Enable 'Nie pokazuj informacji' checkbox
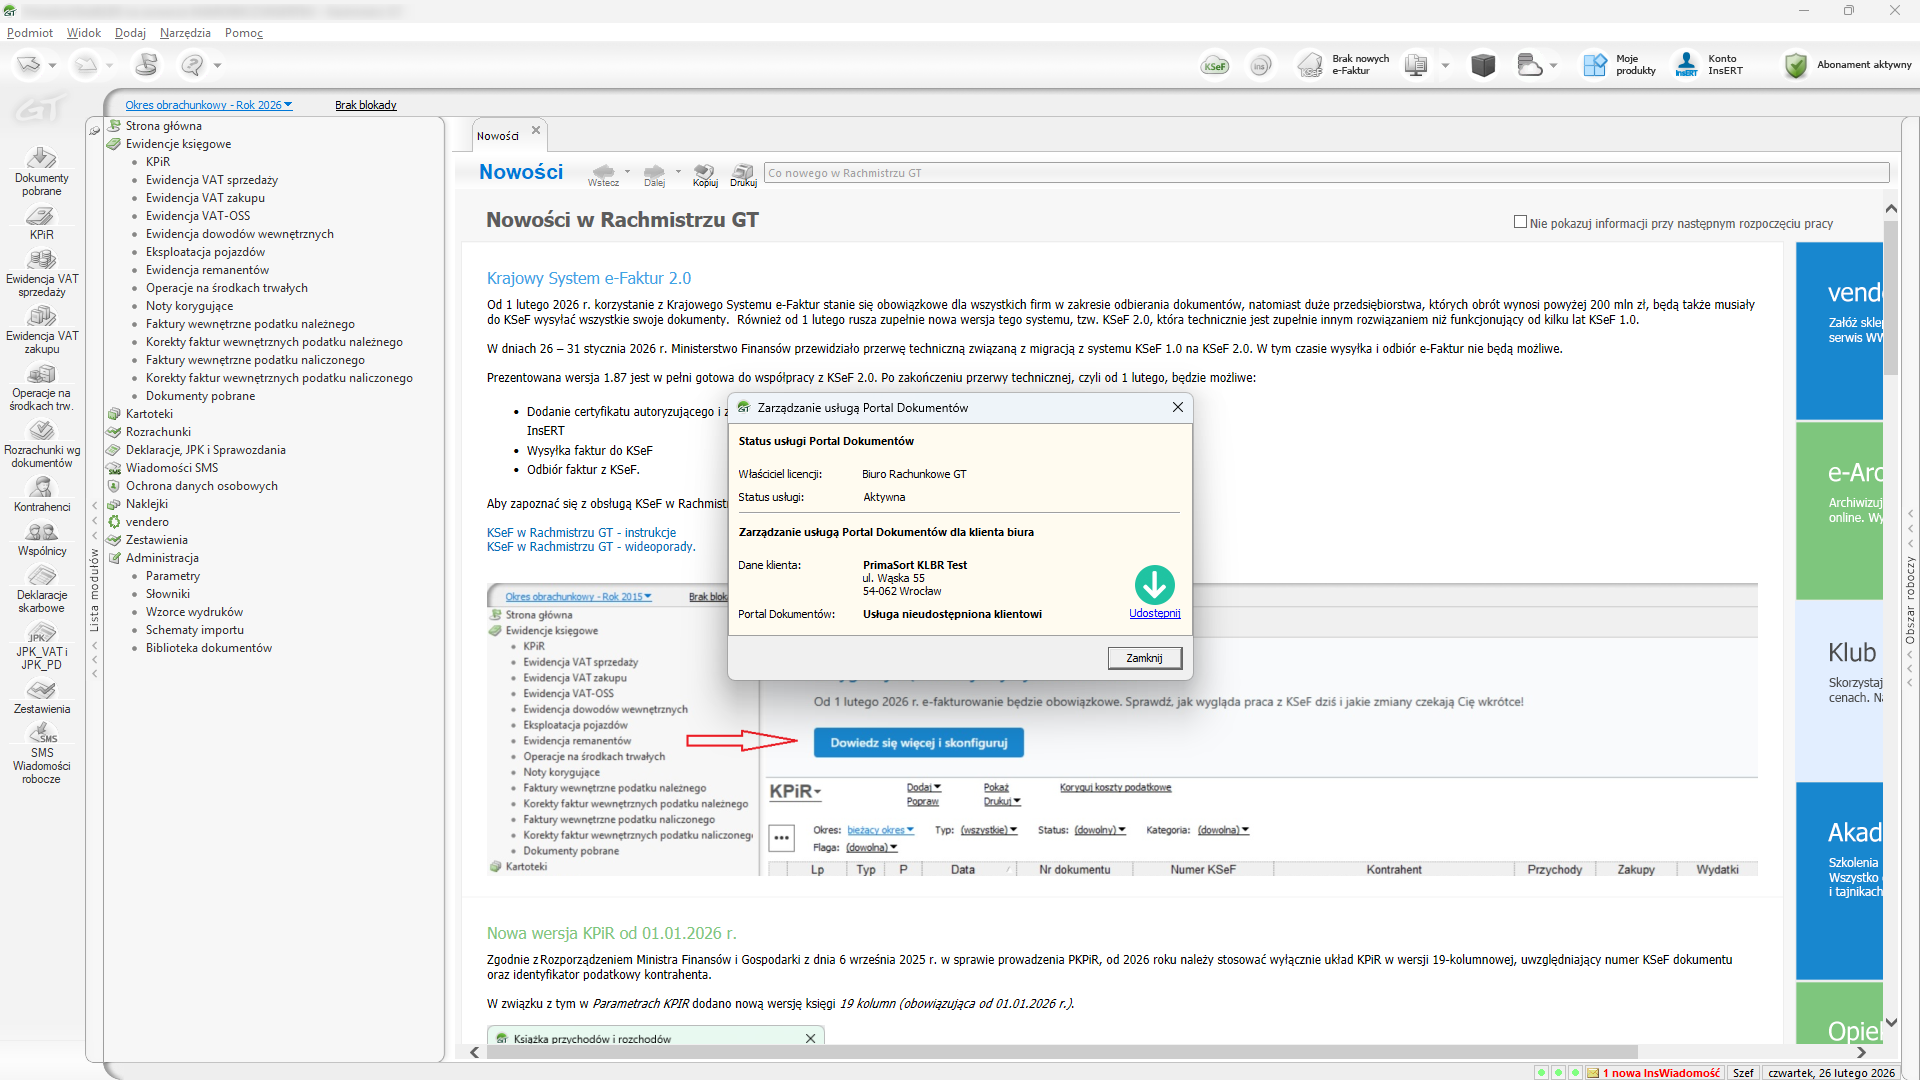Image resolution: width=1920 pixels, height=1080 pixels. (x=1520, y=222)
